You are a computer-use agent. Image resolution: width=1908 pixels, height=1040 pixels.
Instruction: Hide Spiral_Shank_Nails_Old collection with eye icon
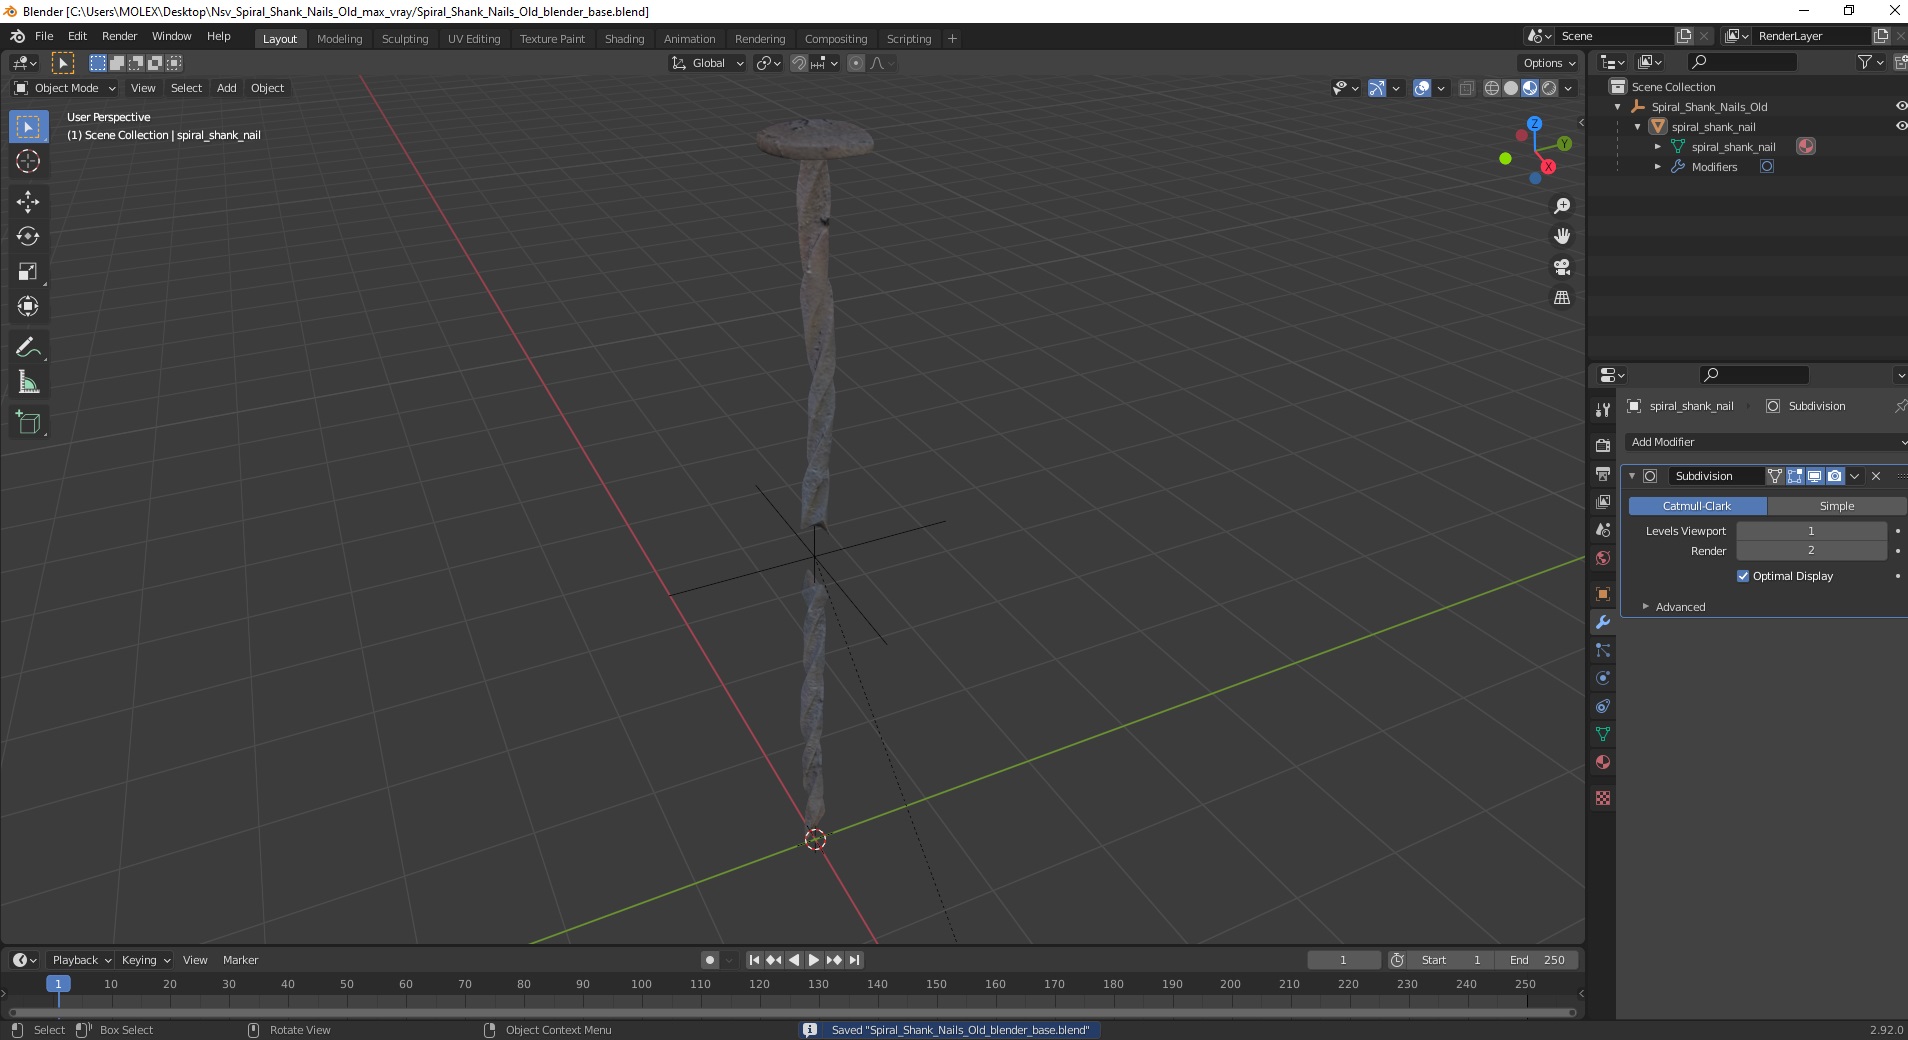(1901, 106)
